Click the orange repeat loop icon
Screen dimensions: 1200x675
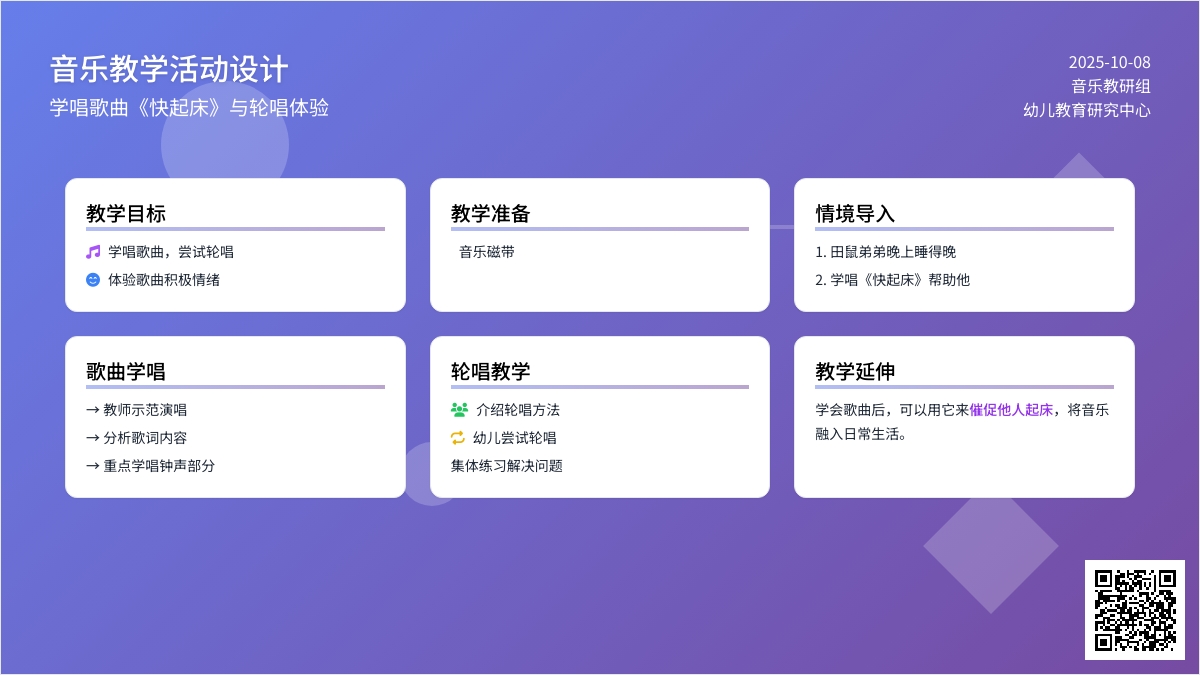click(458, 438)
